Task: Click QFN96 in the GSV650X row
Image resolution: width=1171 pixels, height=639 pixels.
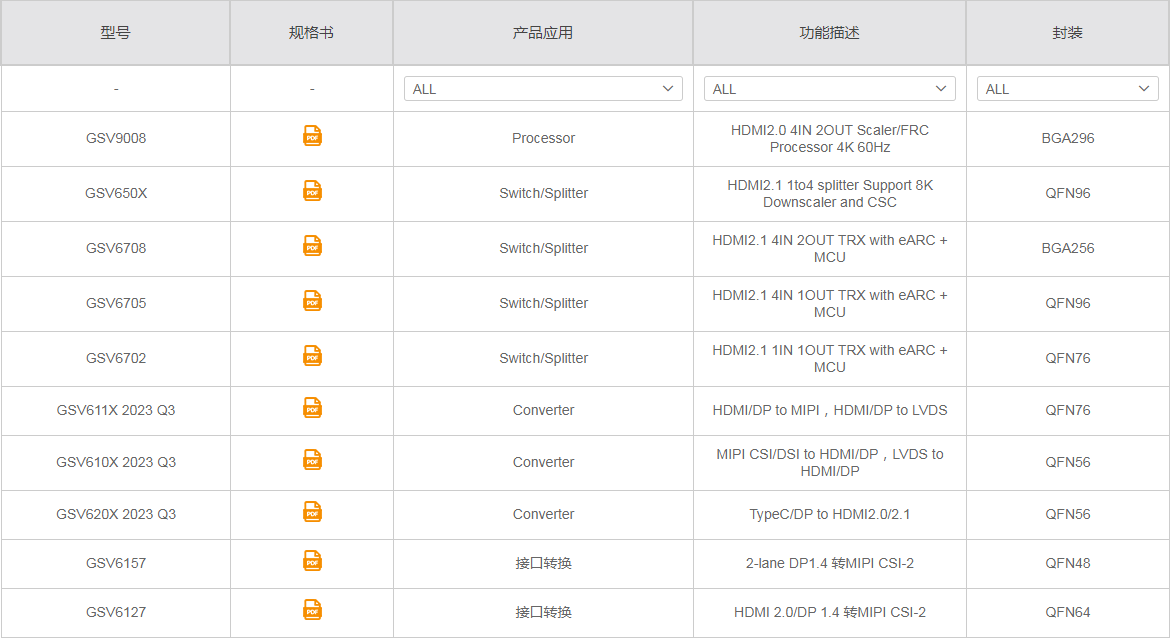Action: tap(1068, 193)
